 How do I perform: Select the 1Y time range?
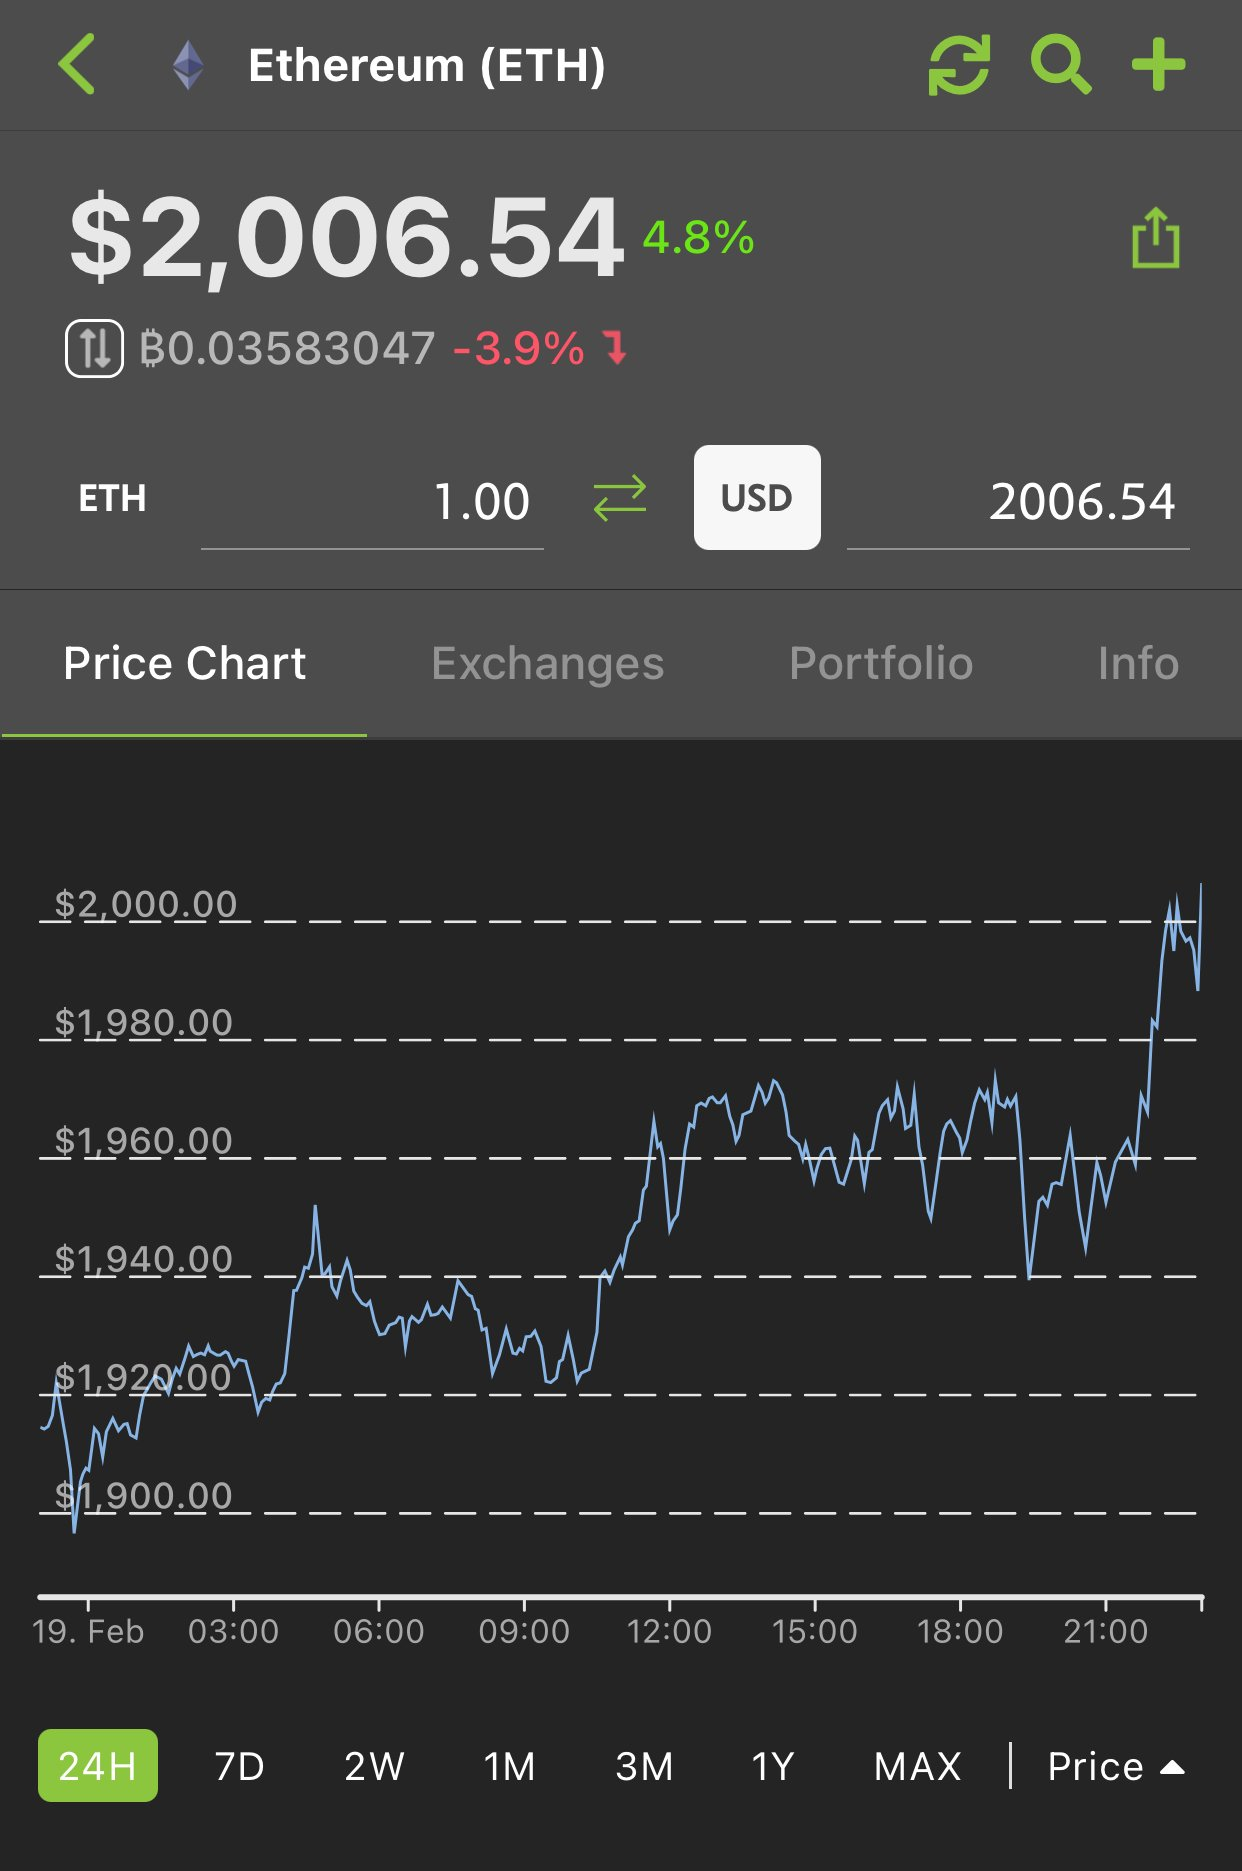tap(773, 1767)
